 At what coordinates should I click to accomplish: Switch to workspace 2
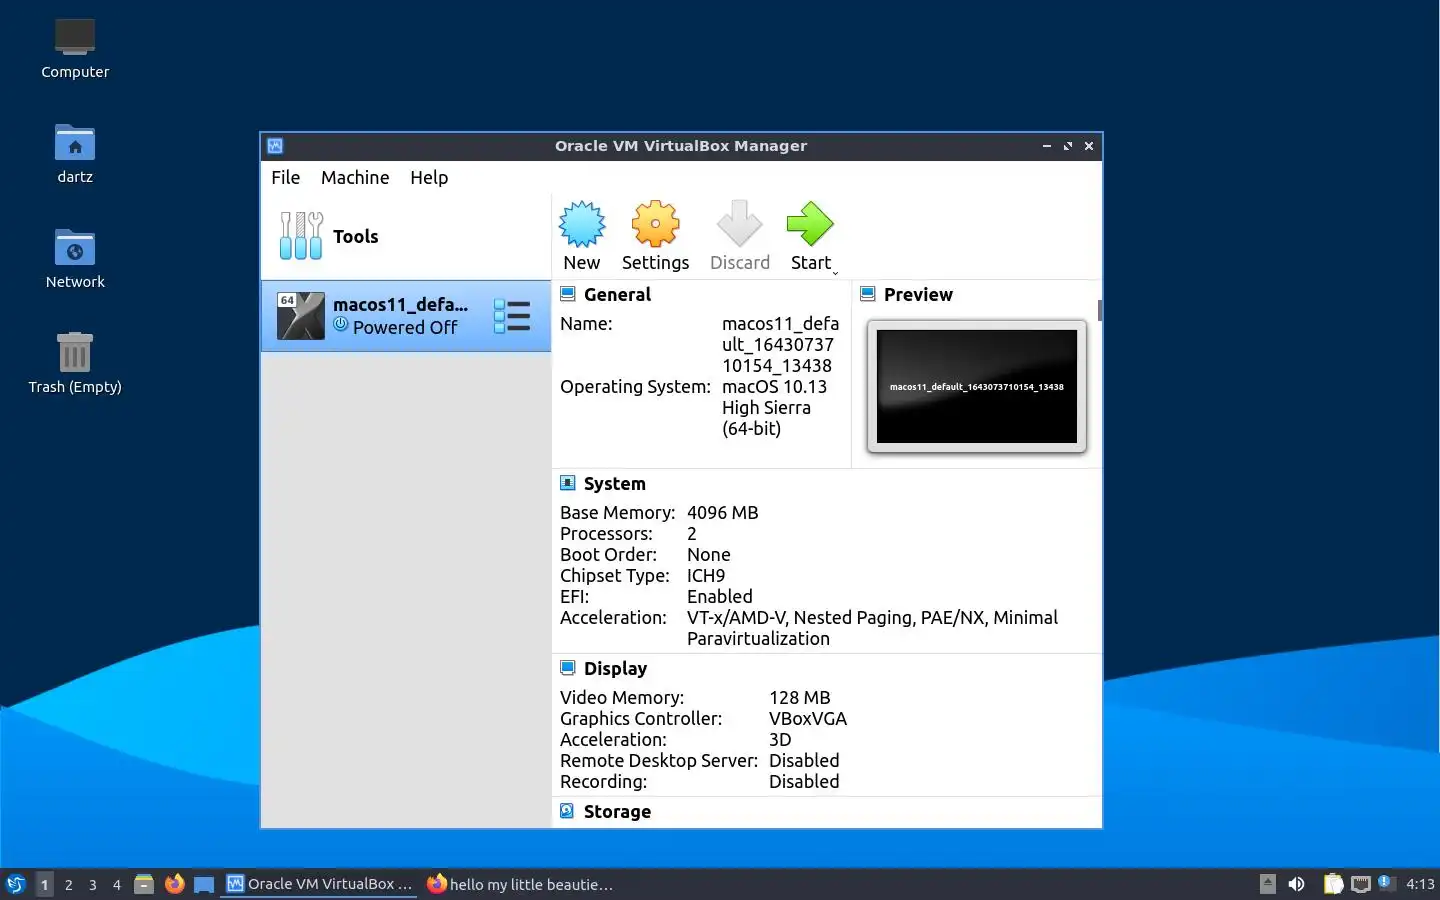click(x=68, y=884)
